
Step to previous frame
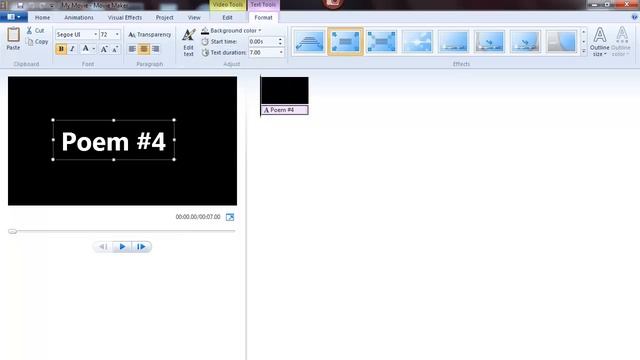[103, 247]
